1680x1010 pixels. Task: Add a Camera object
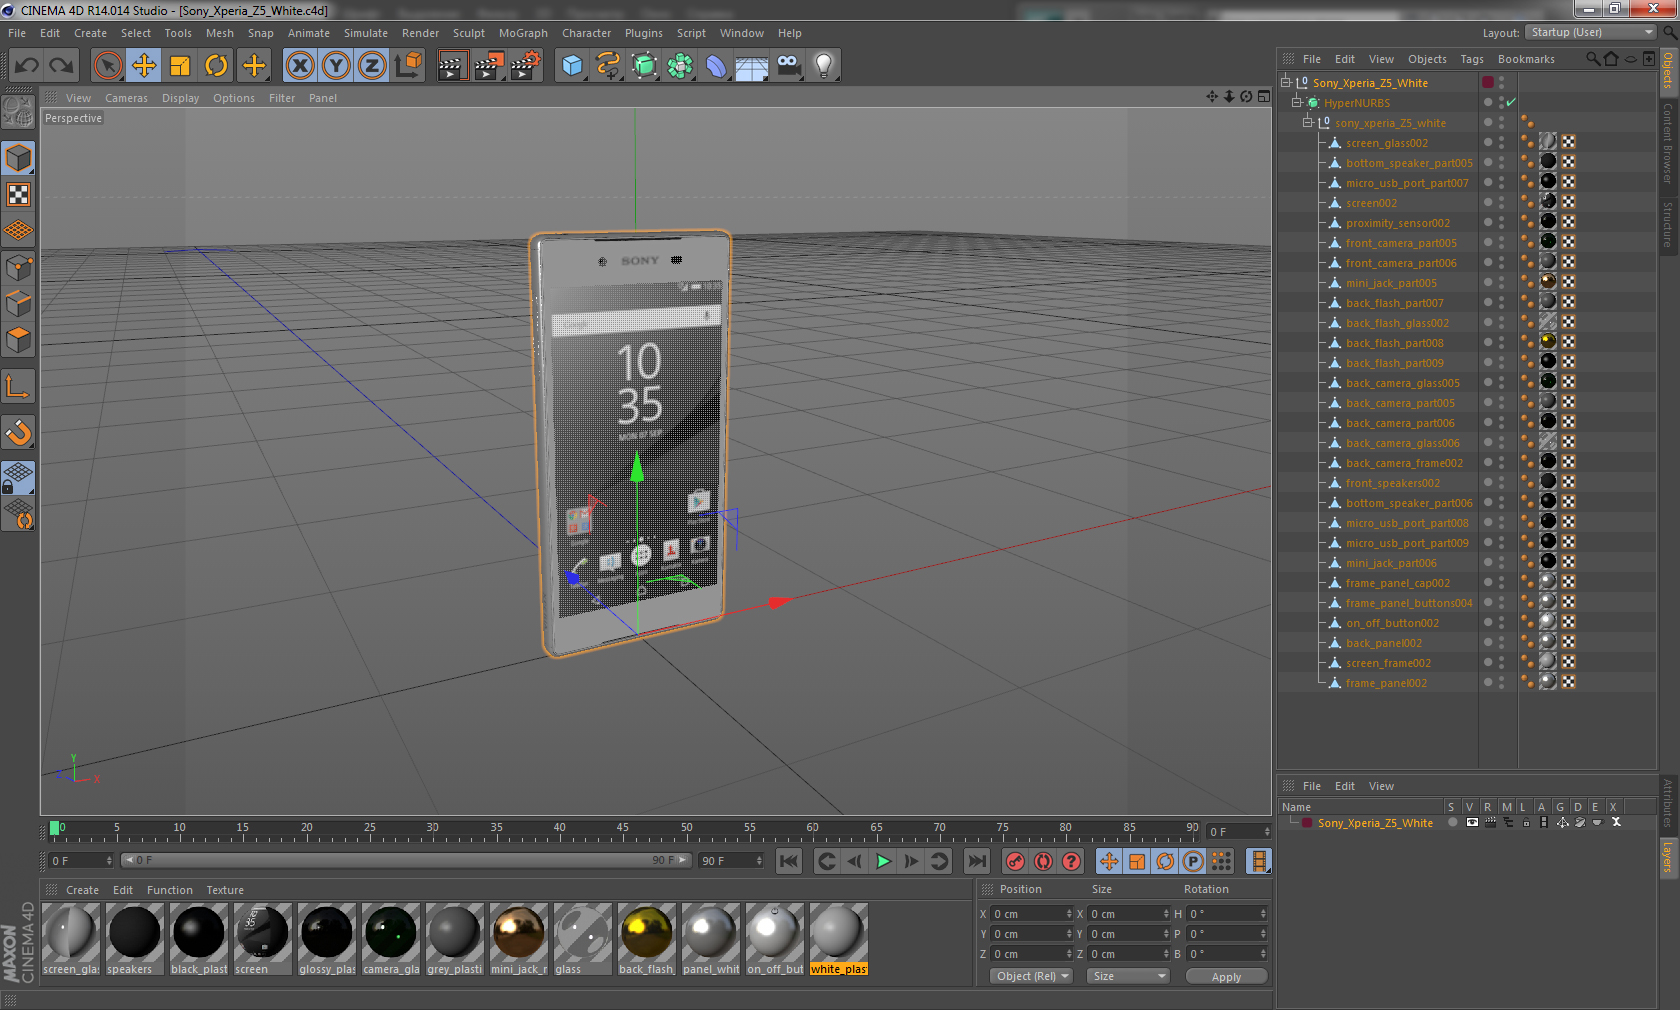788,66
